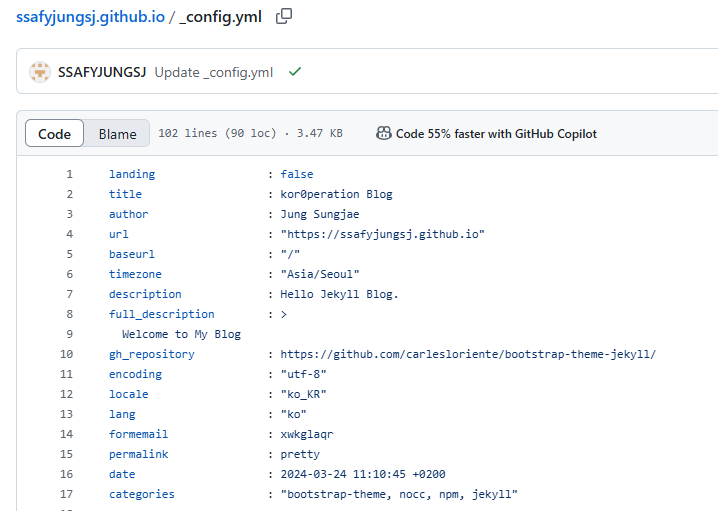The height and width of the screenshot is (511, 718).
Task: Open the Update _config.yml commit message
Action: (214, 72)
